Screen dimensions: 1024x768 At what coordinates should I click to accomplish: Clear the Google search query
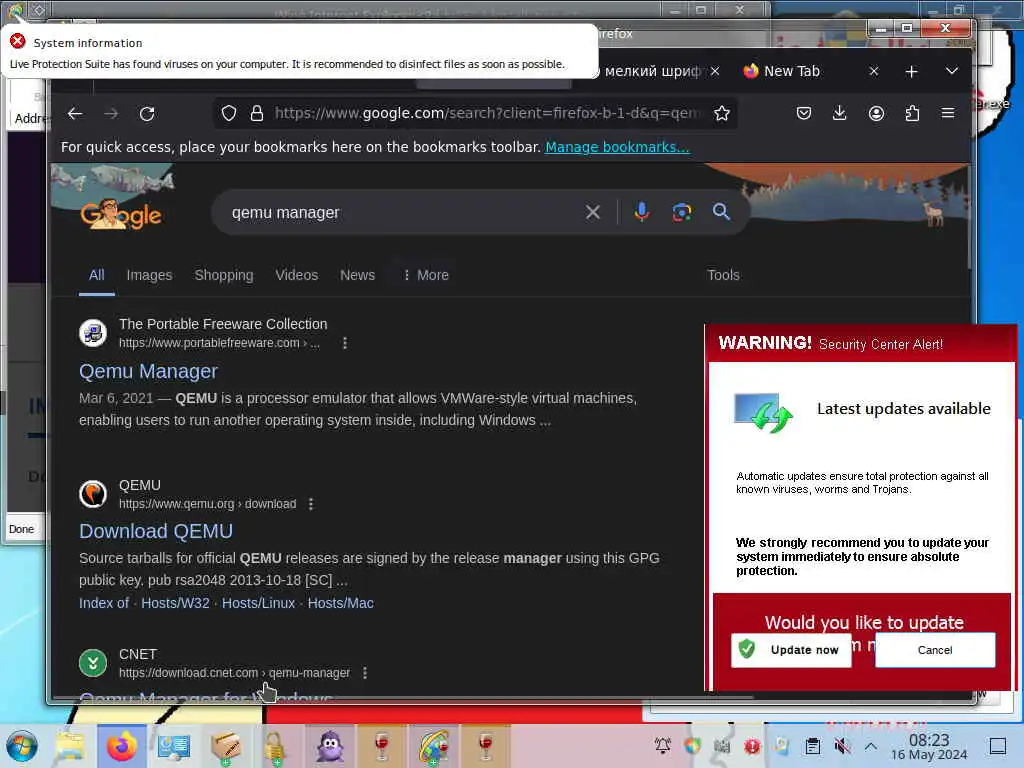tap(593, 212)
